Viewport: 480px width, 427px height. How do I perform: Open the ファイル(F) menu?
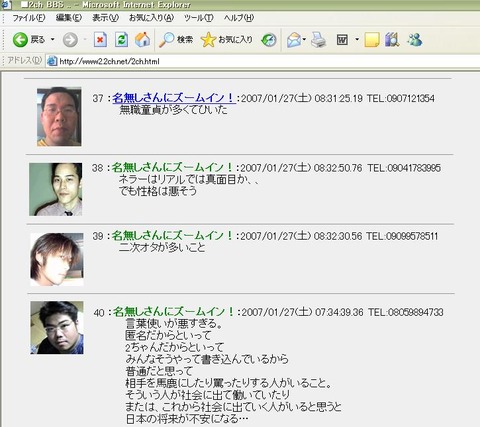(29, 18)
